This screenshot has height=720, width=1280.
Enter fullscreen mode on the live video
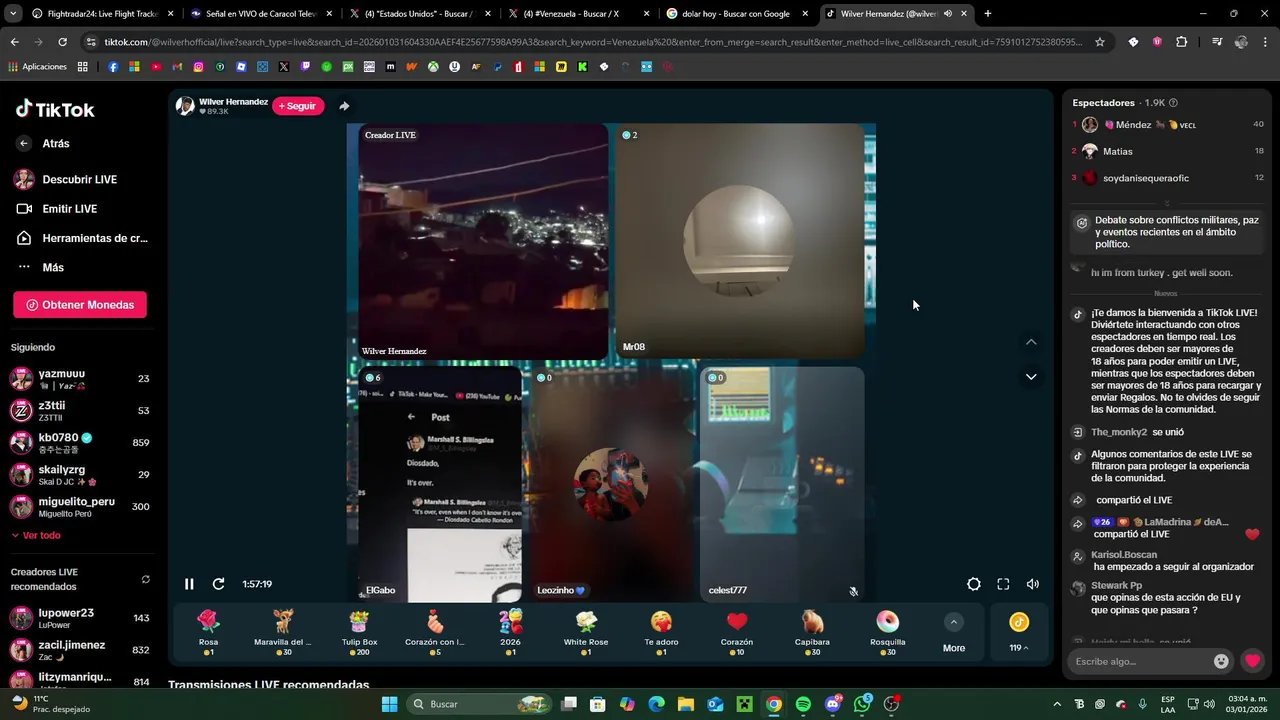coord(1003,584)
